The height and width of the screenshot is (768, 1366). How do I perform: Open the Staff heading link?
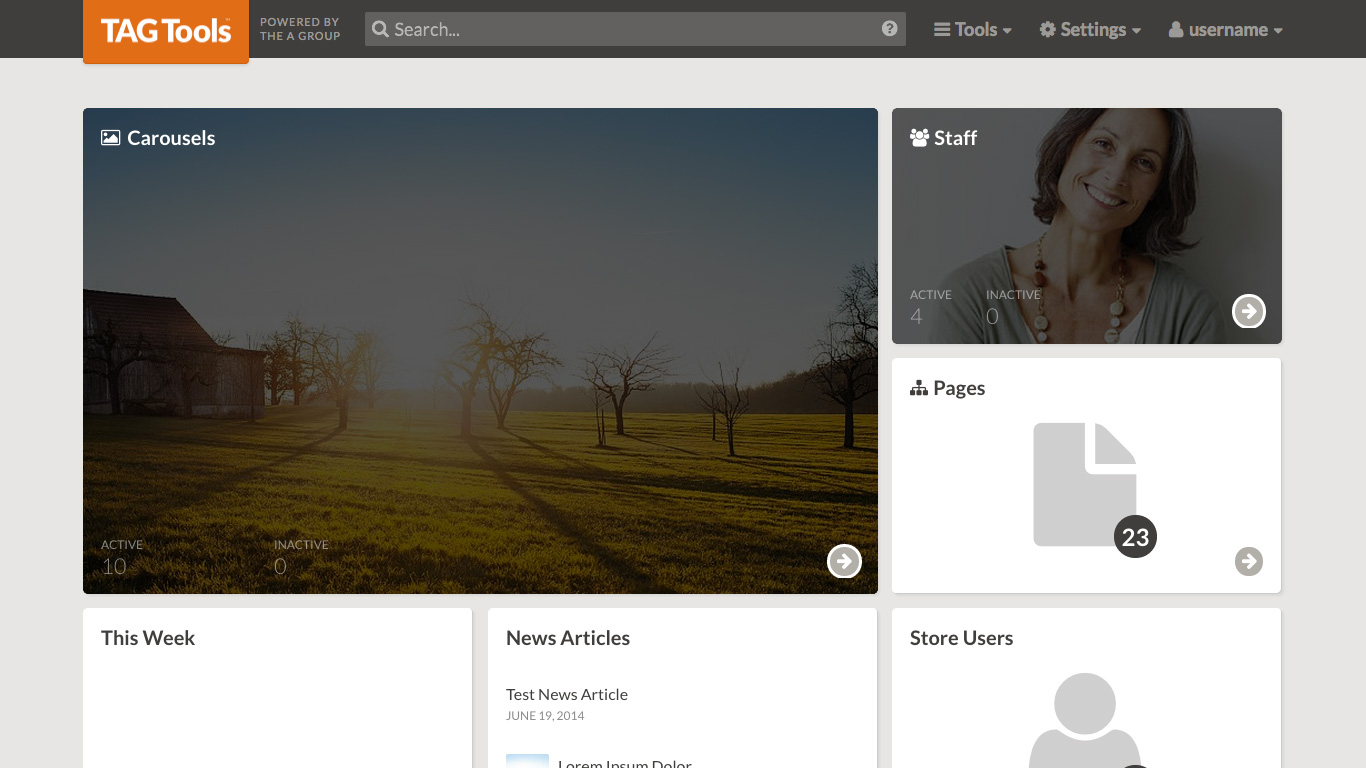pyautogui.click(x=955, y=138)
